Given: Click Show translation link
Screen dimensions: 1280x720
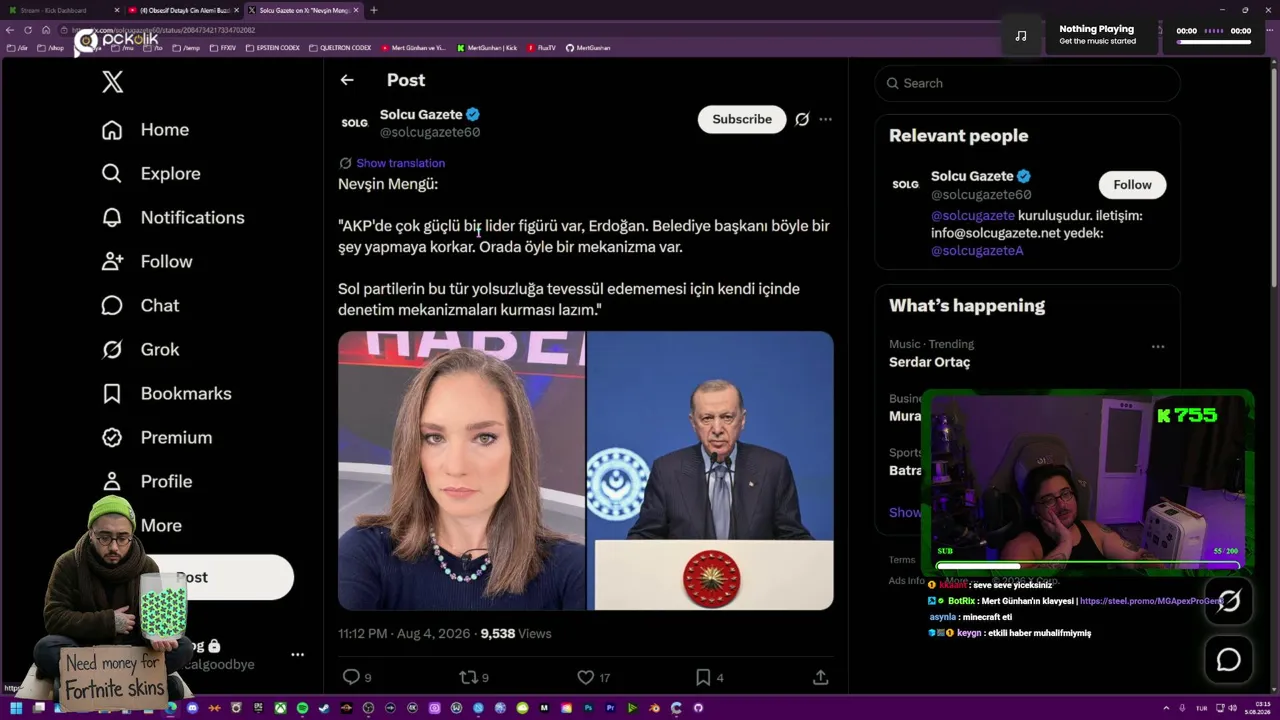Looking at the screenshot, I should tap(400, 163).
